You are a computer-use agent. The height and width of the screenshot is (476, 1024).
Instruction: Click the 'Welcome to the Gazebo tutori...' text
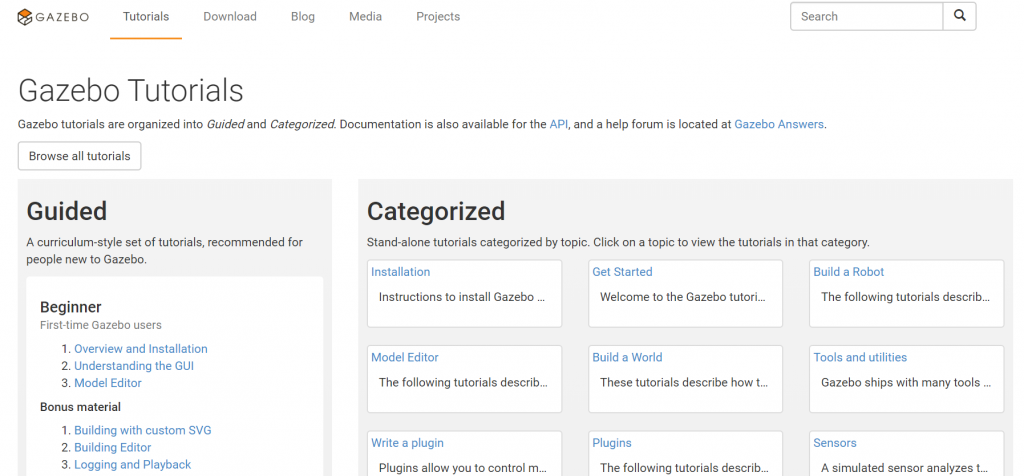(683, 296)
